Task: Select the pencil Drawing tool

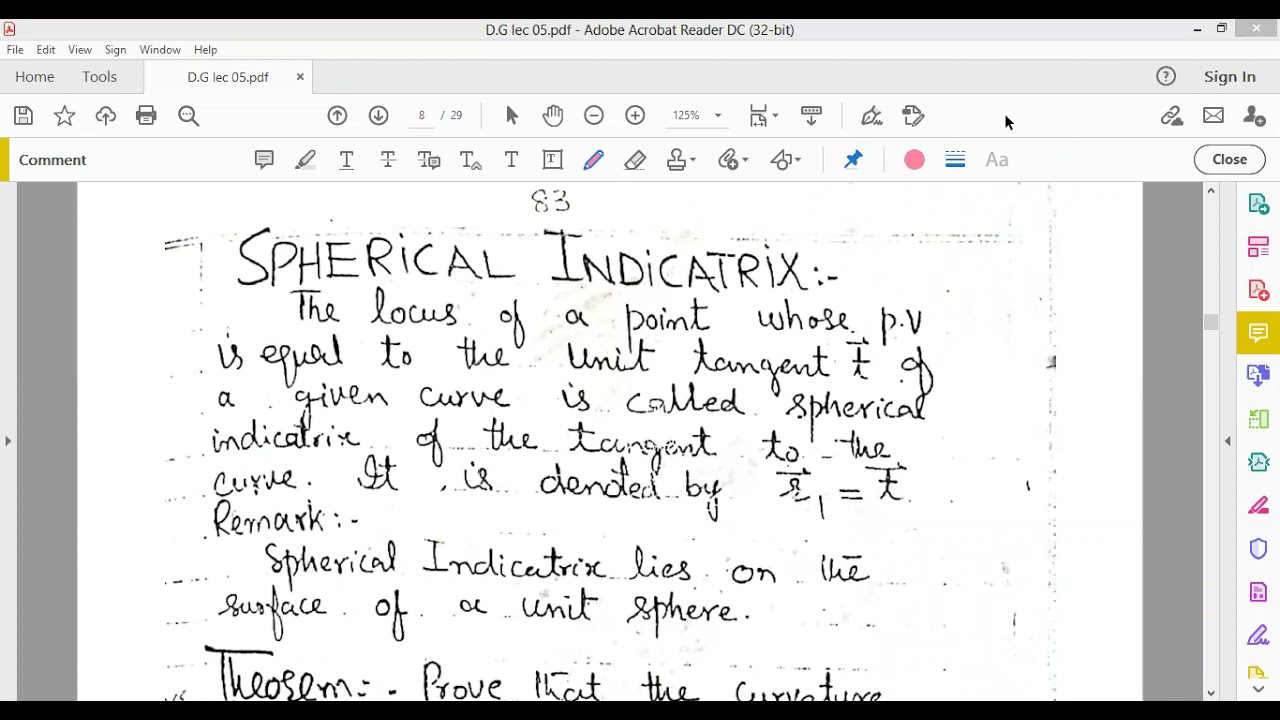Action: click(593, 160)
